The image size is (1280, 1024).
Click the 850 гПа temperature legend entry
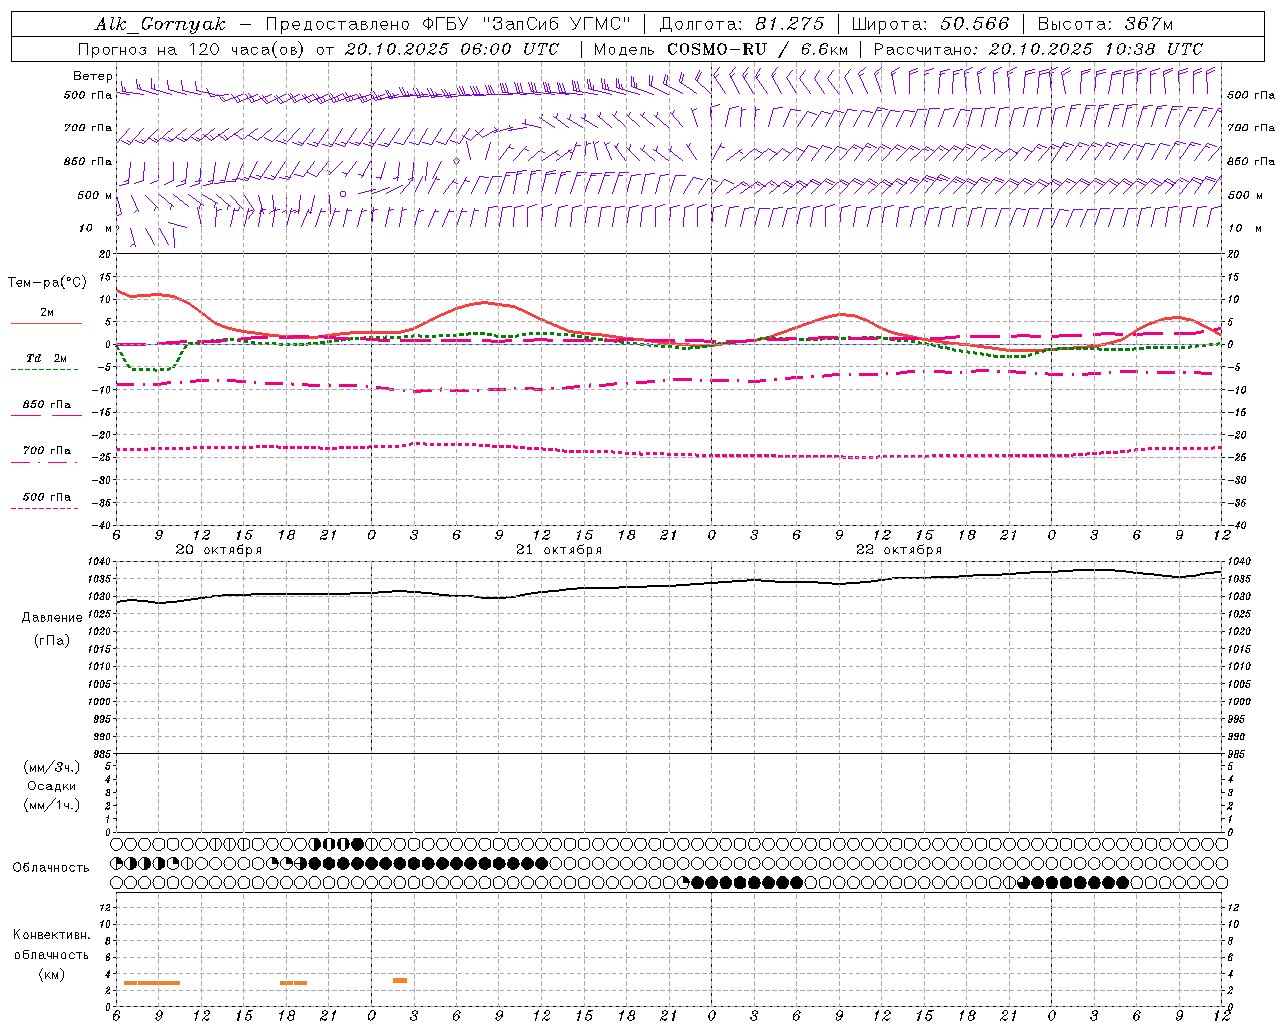click(x=46, y=405)
